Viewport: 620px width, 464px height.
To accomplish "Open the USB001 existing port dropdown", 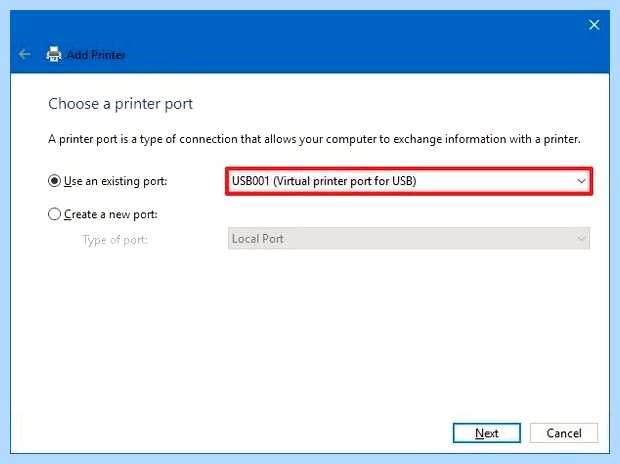I will 409,181.
